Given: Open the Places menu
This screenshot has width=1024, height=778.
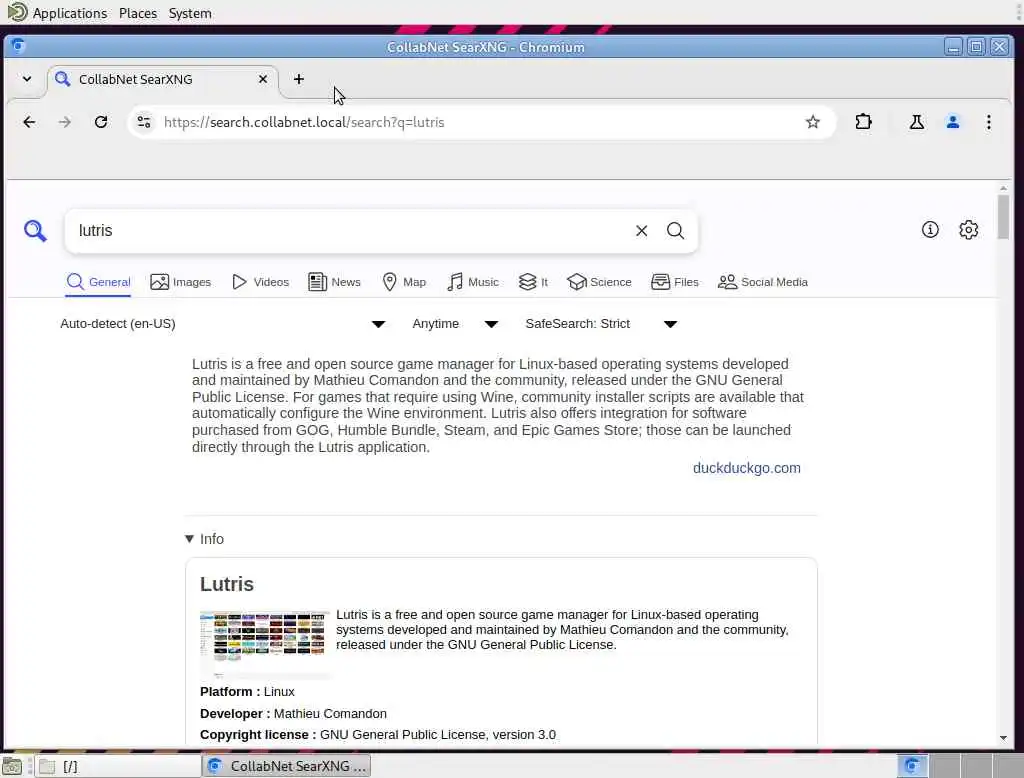Looking at the screenshot, I should (x=138, y=13).
